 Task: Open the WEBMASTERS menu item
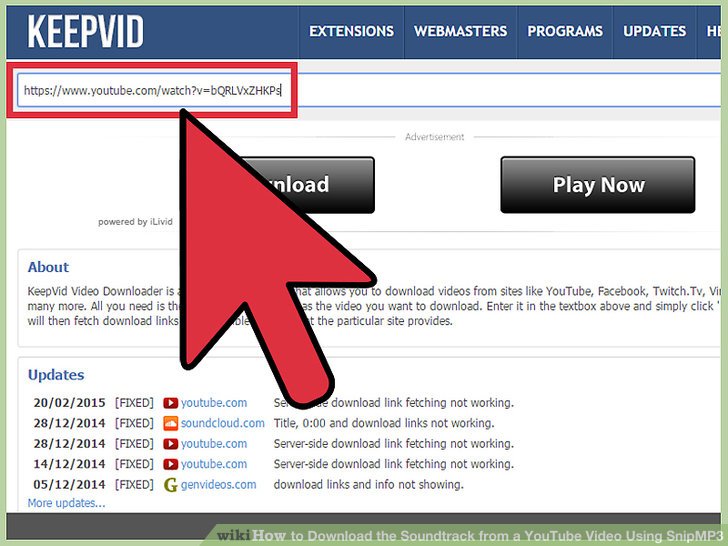coord(461,31)
